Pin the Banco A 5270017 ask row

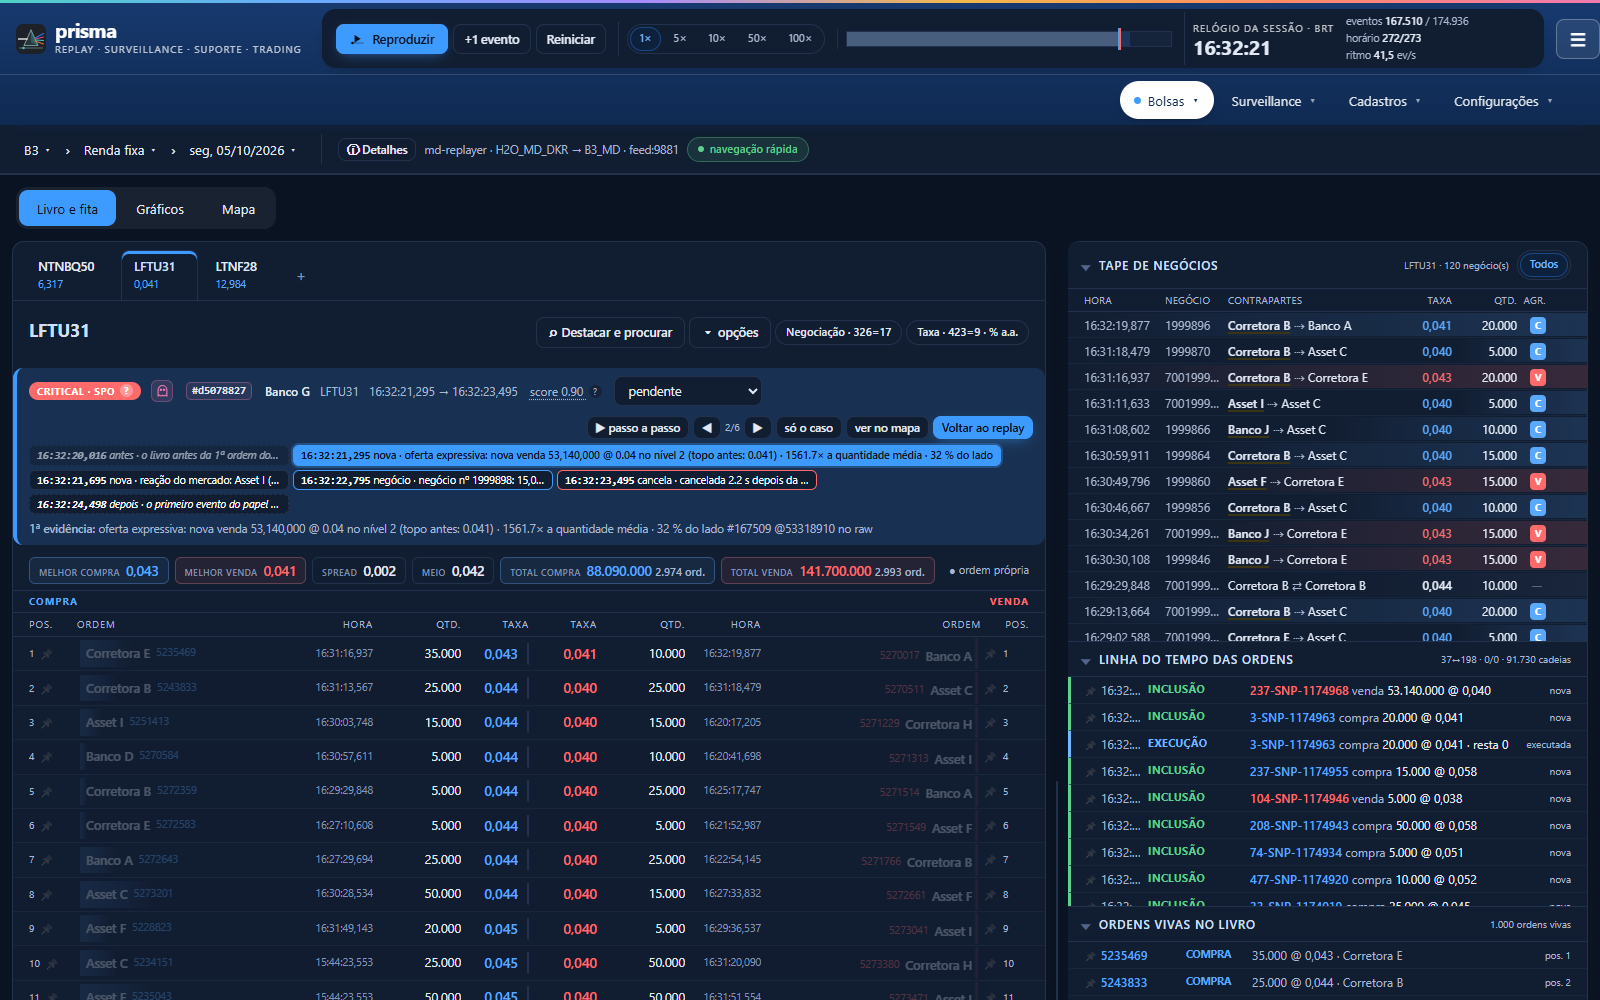tap(990, 655)
